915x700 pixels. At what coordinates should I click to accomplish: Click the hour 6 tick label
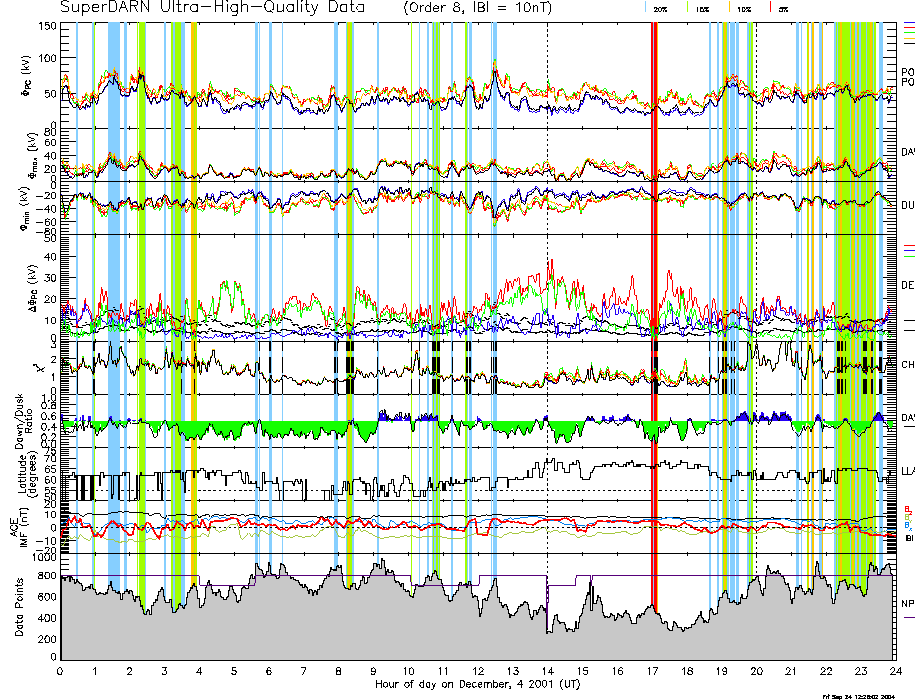tap(269, 671)
